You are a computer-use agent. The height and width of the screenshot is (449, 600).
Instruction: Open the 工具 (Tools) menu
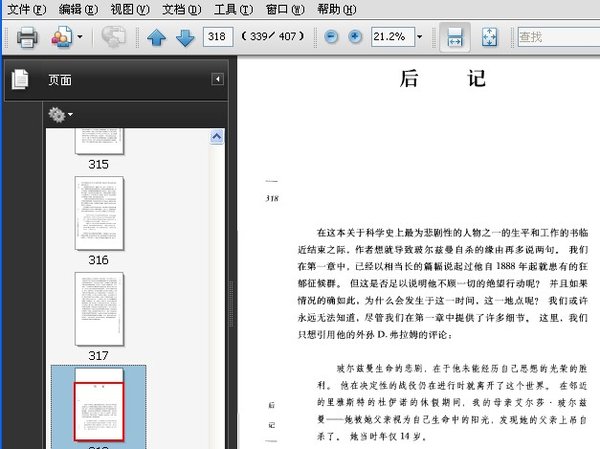tap(234, 9)
